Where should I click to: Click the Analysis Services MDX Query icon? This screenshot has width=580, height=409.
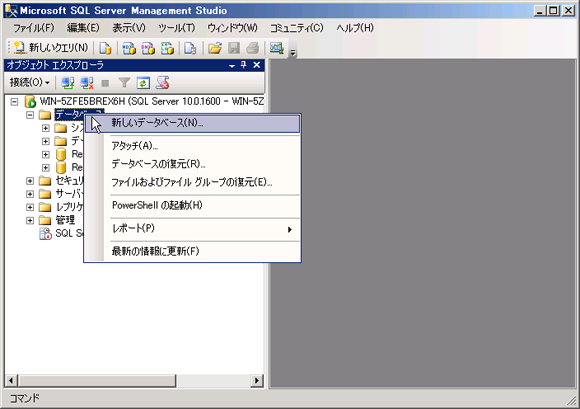[129, 48]
